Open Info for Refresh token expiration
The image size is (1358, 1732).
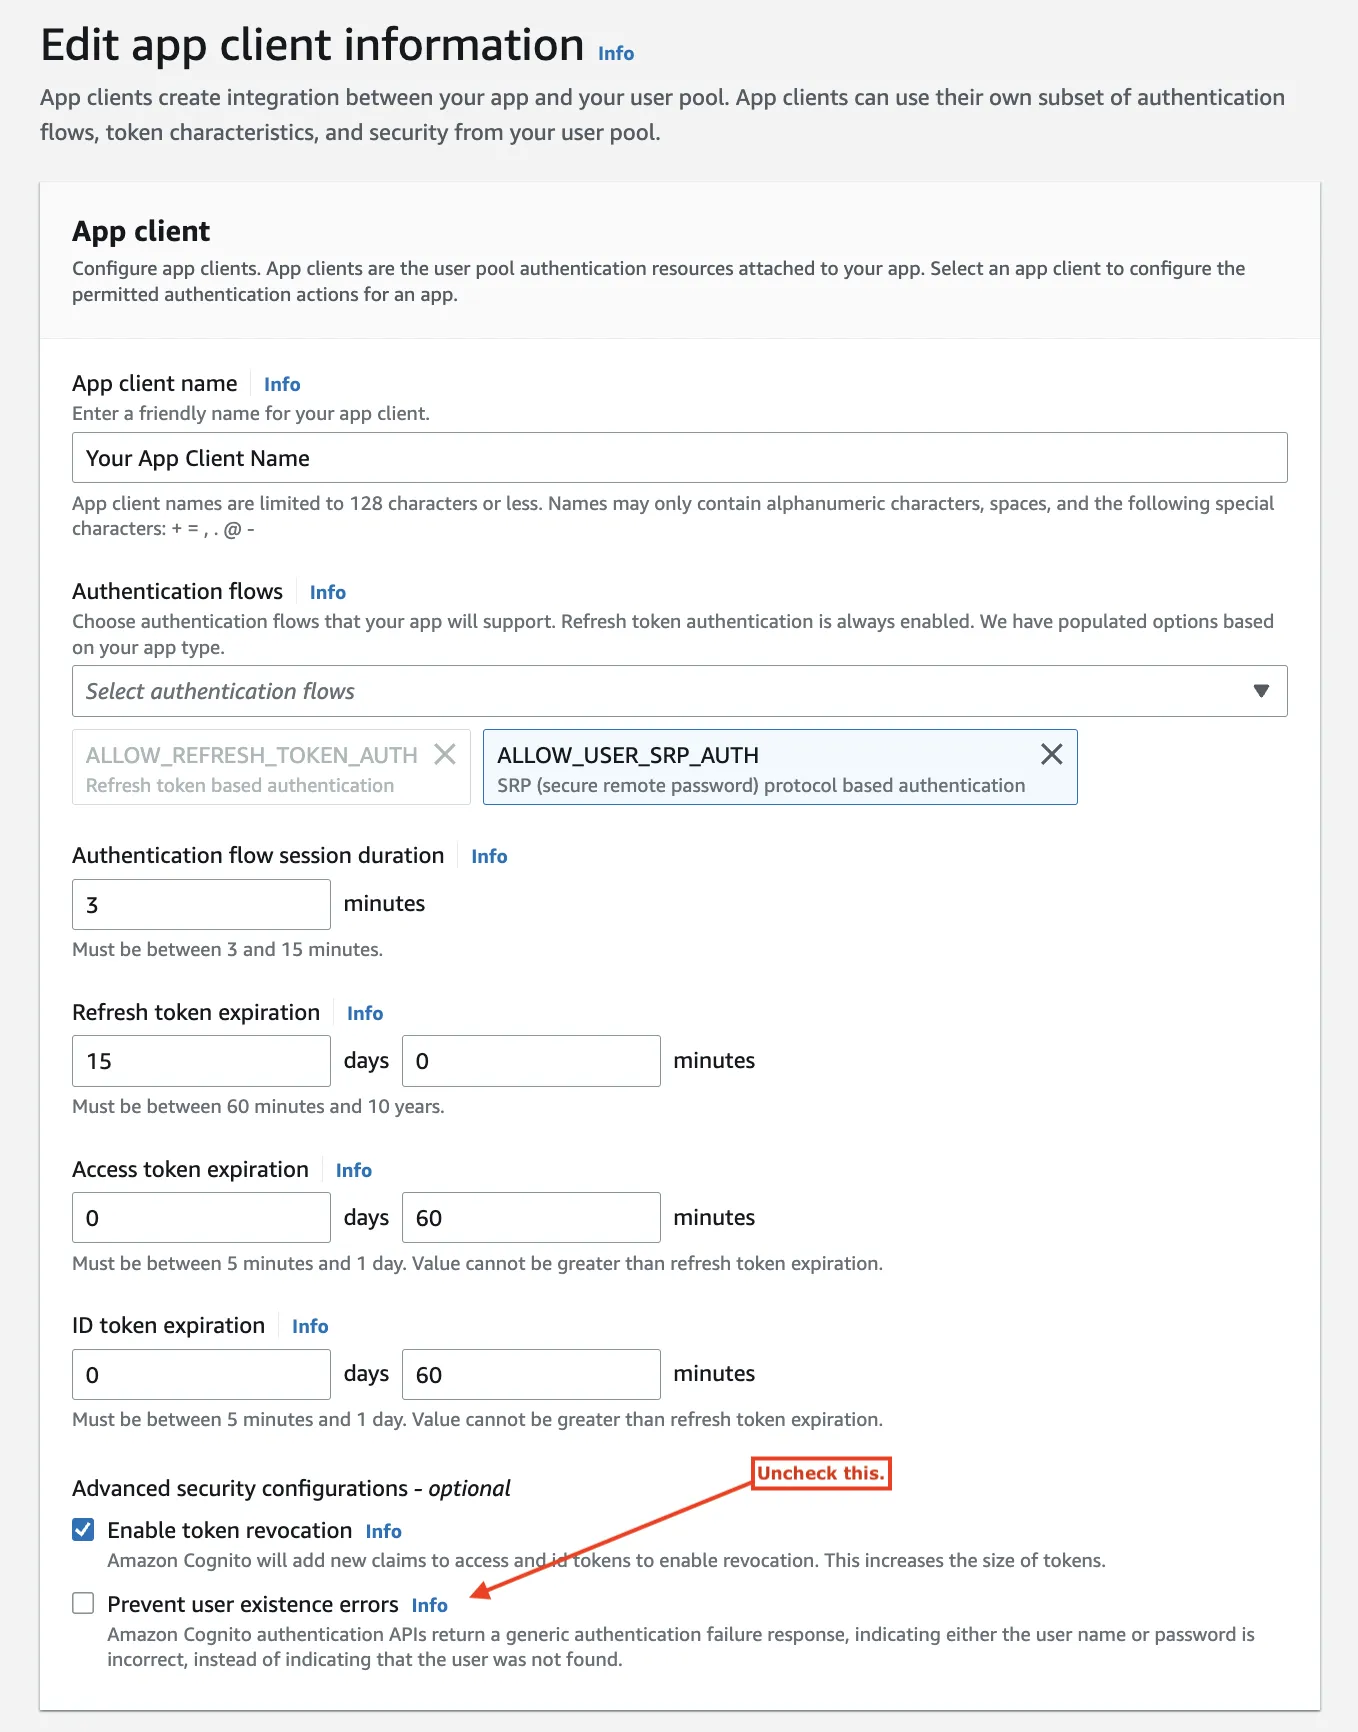click(x=365, y=1013)
